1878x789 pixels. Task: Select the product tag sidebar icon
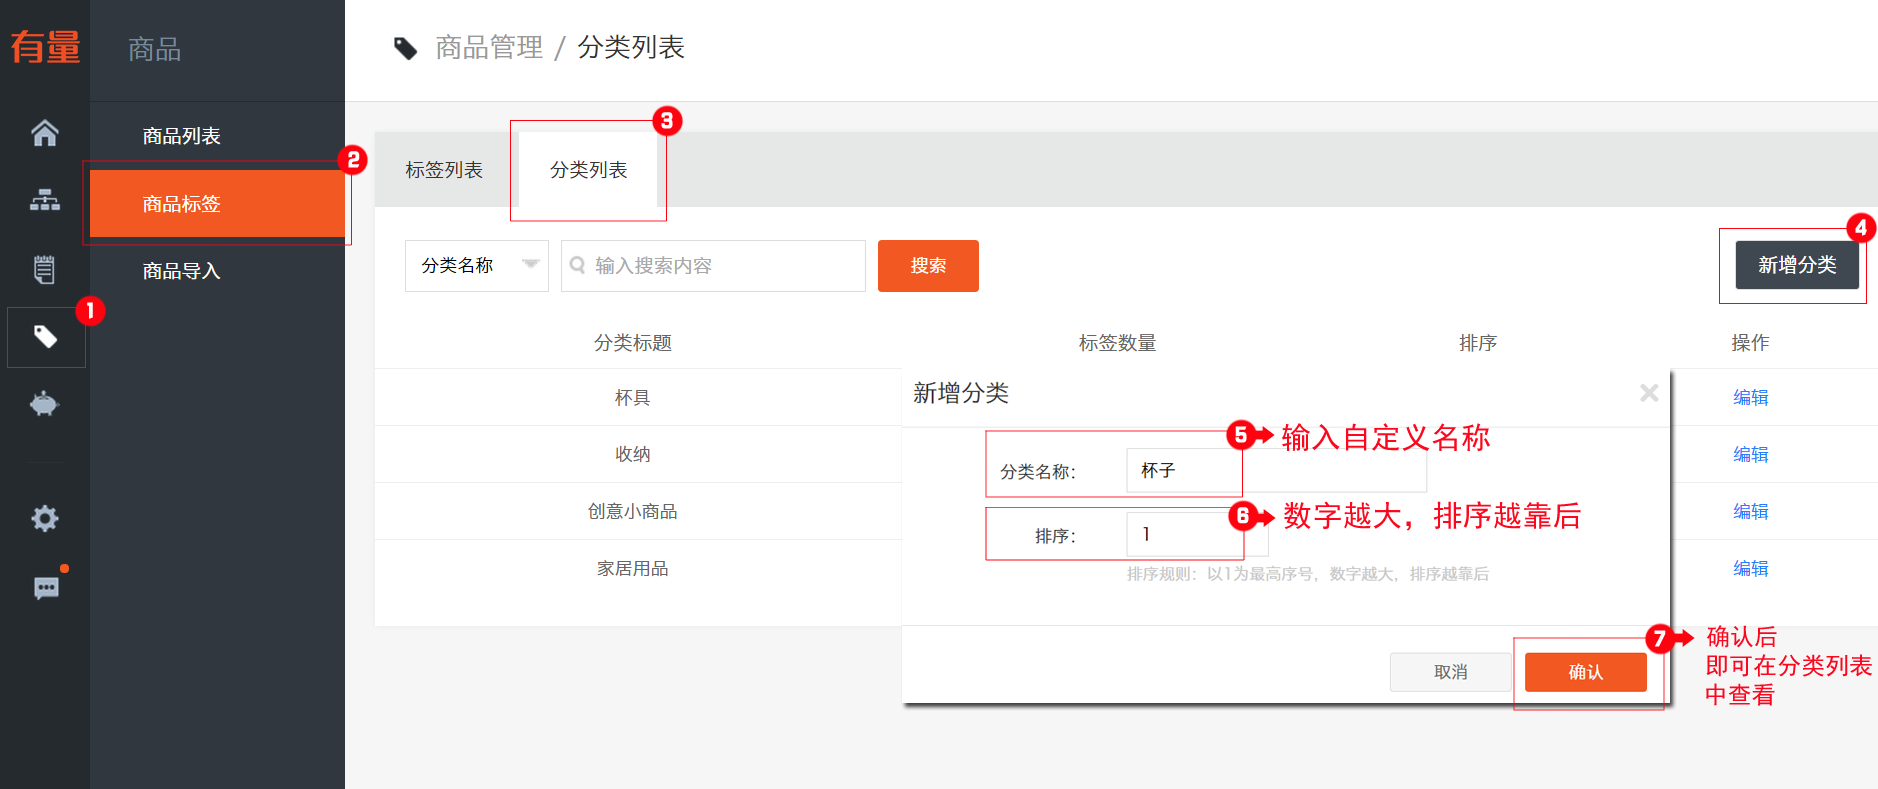[x=45, y=337]
